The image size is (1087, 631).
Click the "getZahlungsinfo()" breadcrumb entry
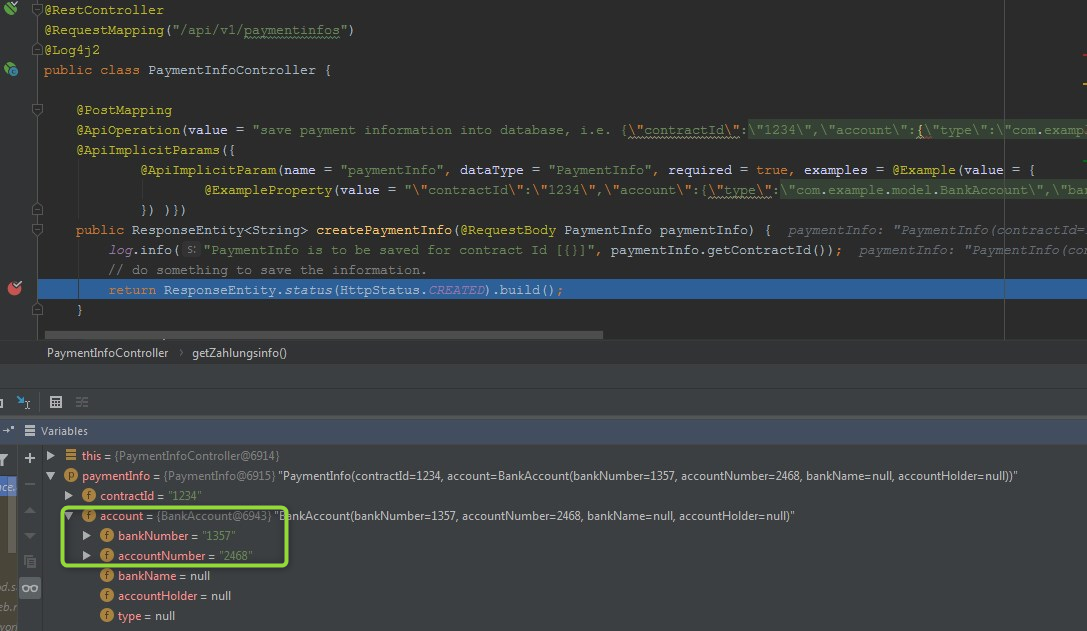tap(240, 352)
